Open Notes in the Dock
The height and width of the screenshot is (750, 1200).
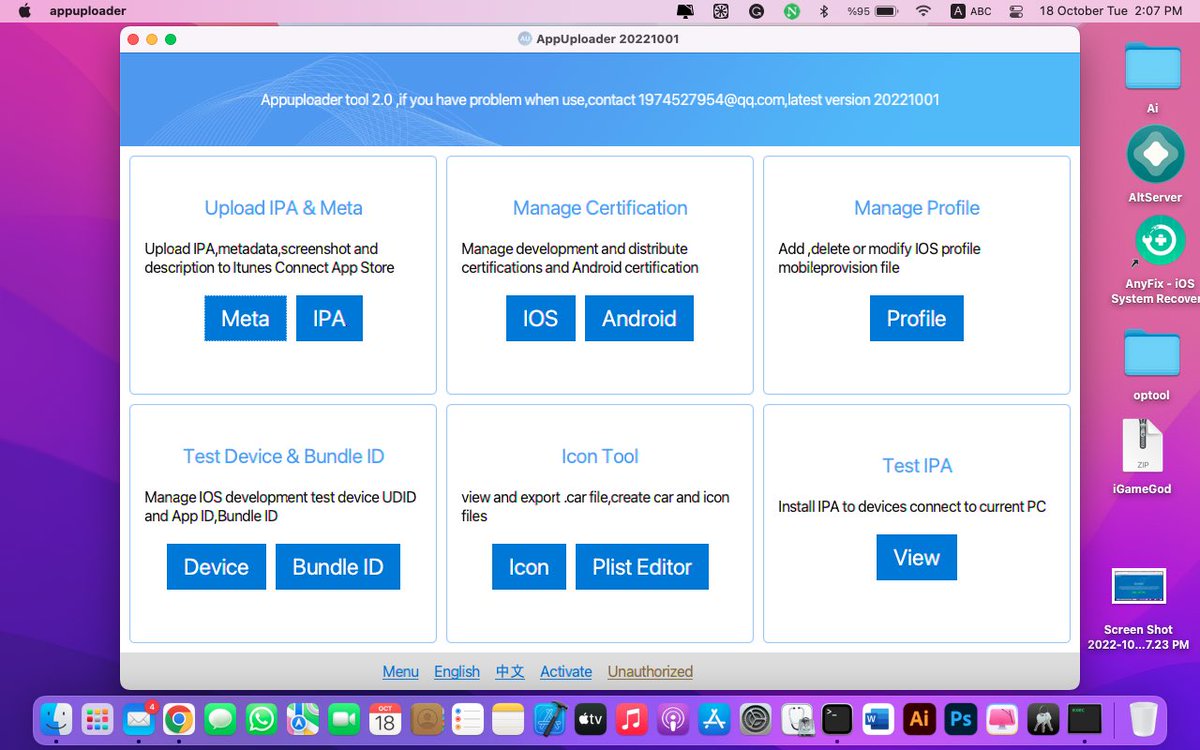(508, 718)
